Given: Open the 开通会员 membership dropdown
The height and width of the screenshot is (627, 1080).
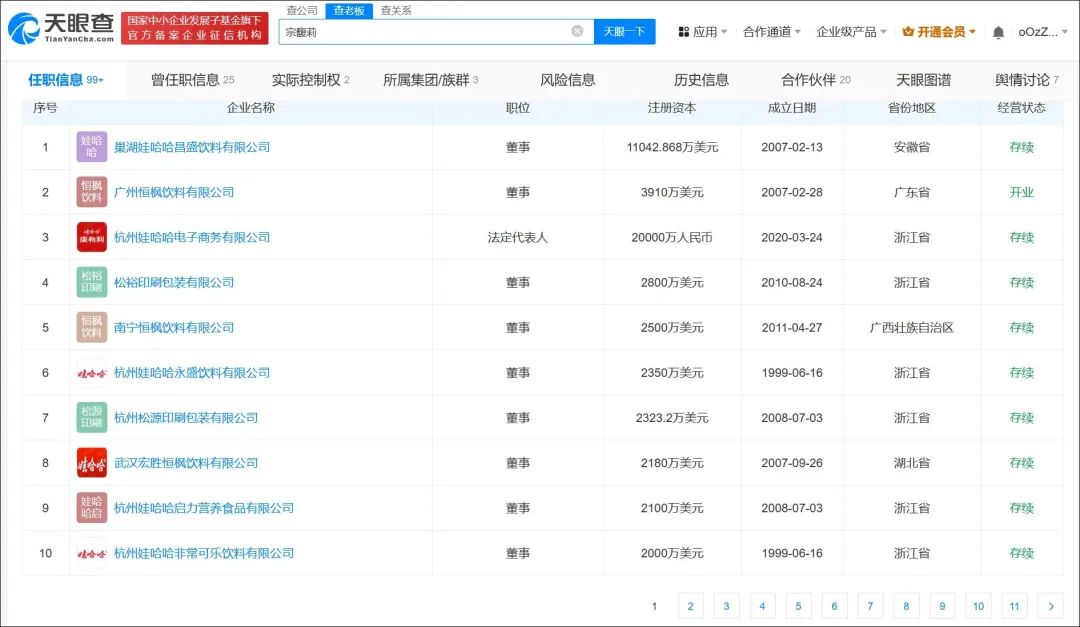Looking at the screenshot, I should click(938, 32).
